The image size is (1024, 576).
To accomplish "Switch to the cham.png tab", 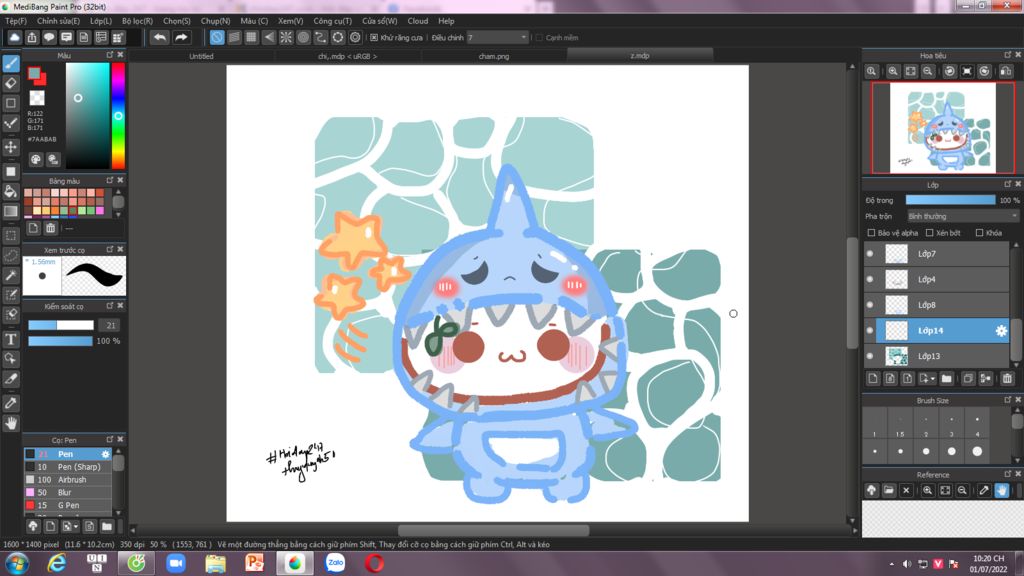I will (494, 56).
